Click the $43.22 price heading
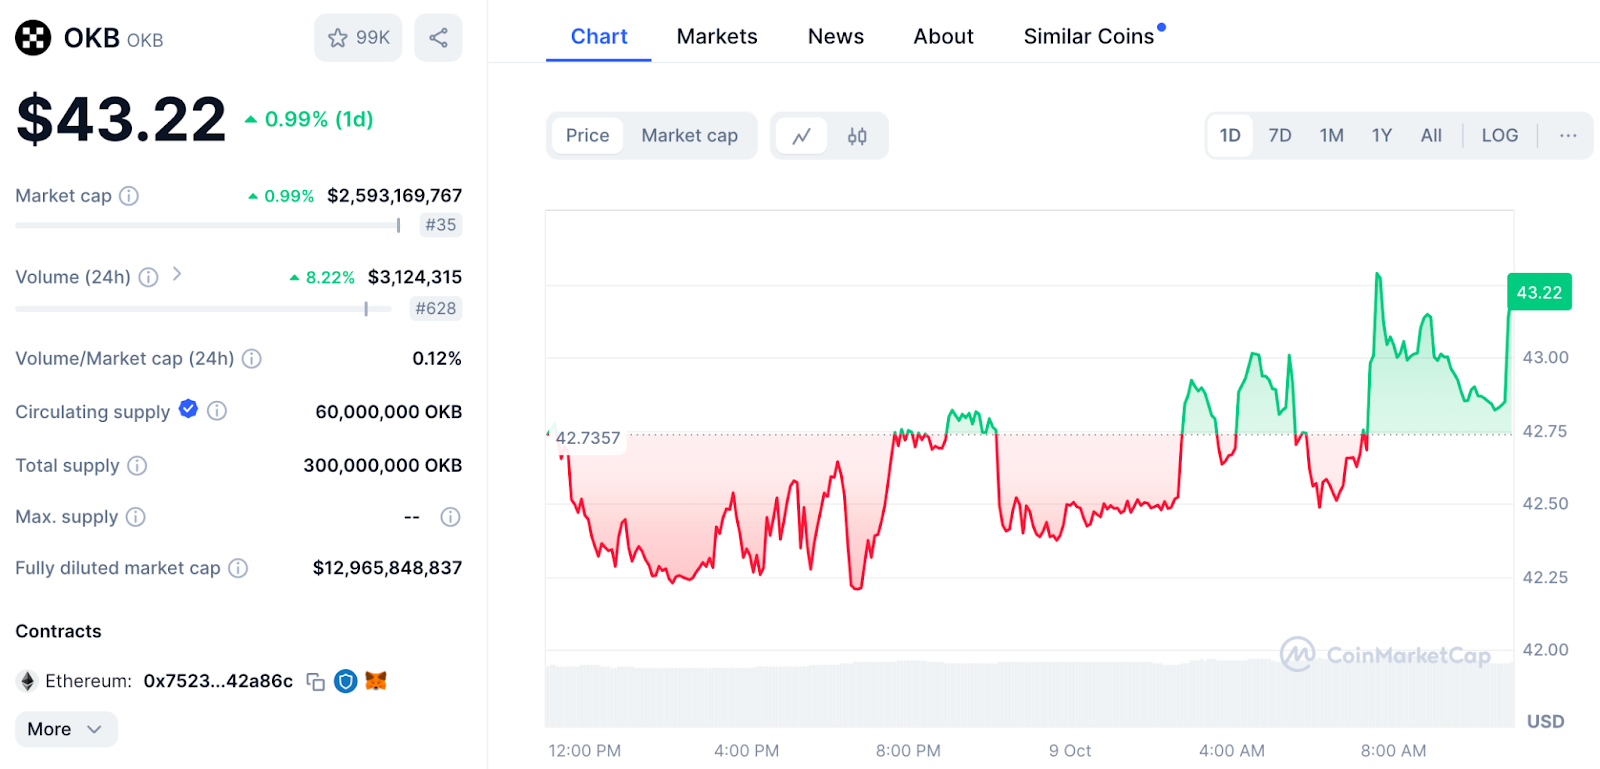 click(x=121, y=120)
